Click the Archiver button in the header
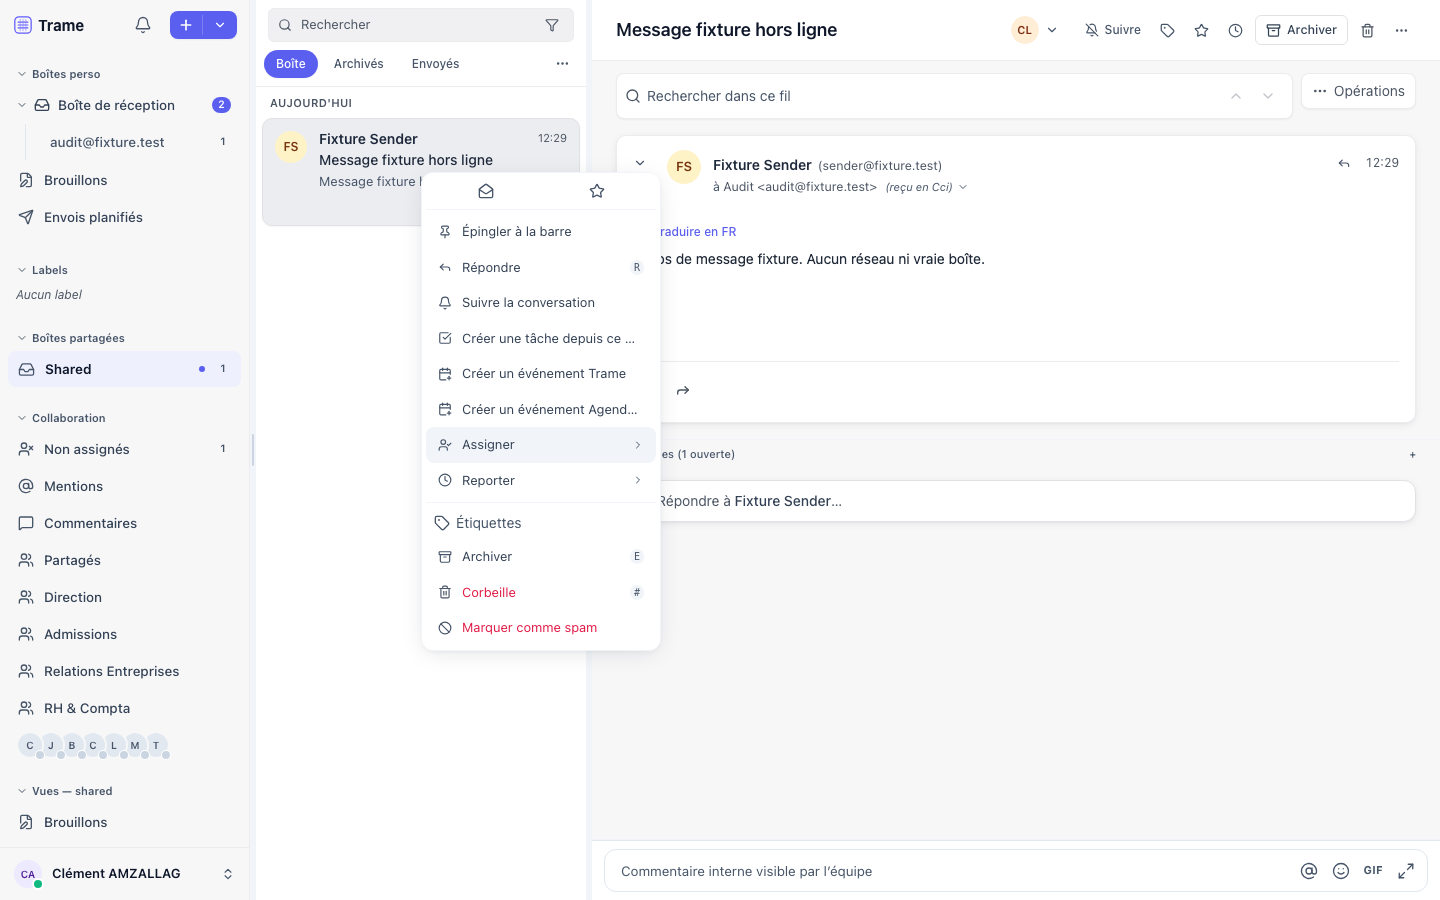The image size is (1440, 900). (1301, 30)
